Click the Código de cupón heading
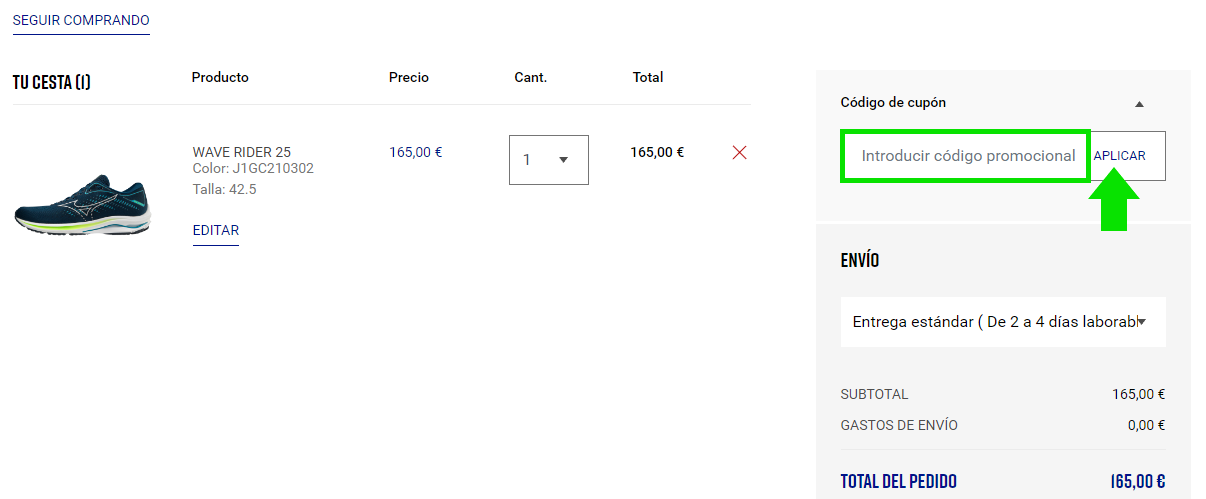Screen dimensions: 1206x499 pyautogui.click(x=893, y=102)
